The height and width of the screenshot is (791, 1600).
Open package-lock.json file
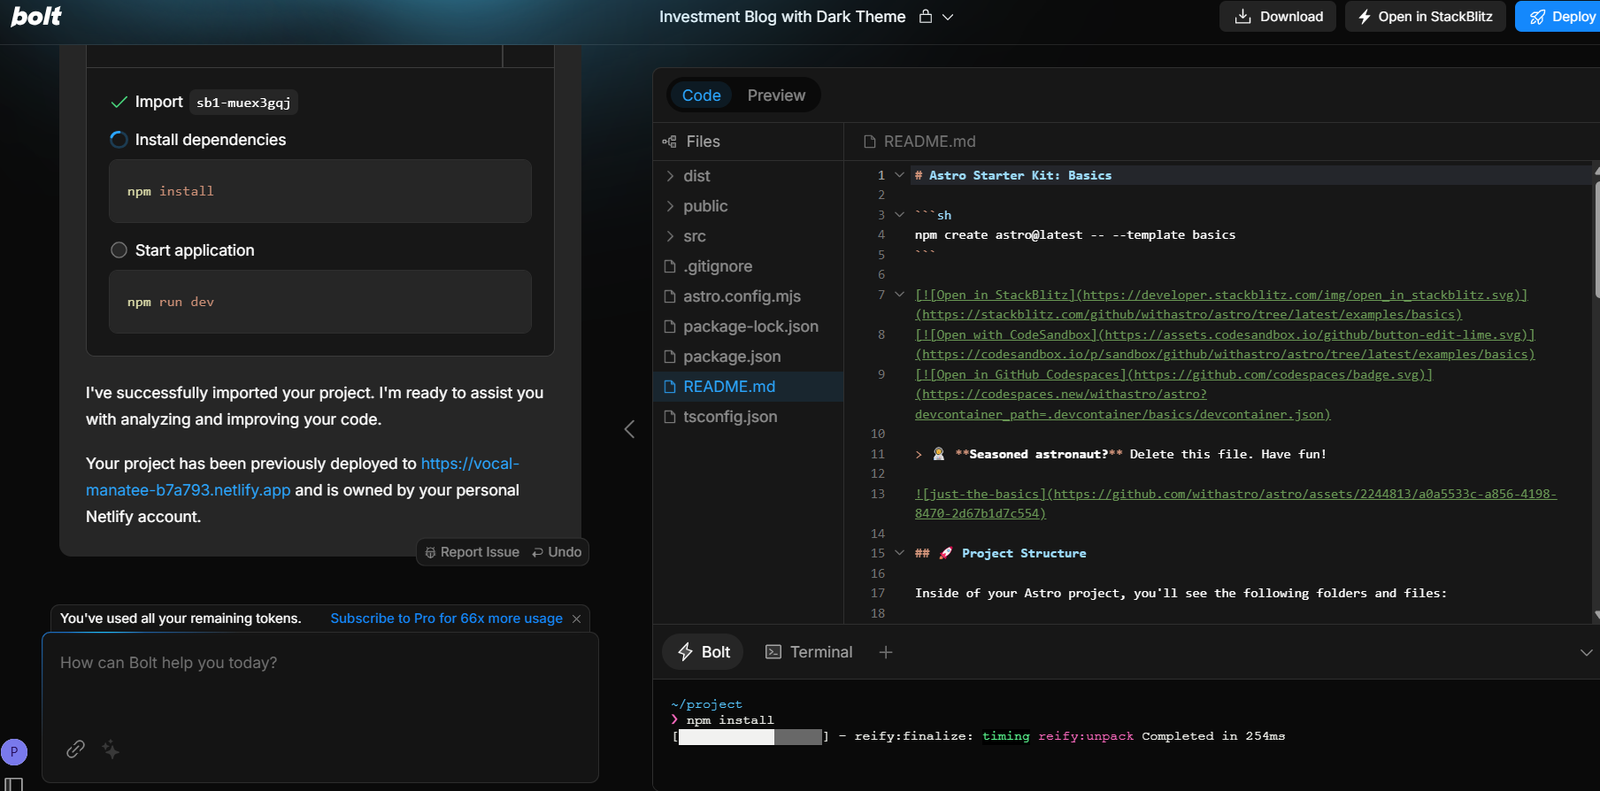[748, 326]
